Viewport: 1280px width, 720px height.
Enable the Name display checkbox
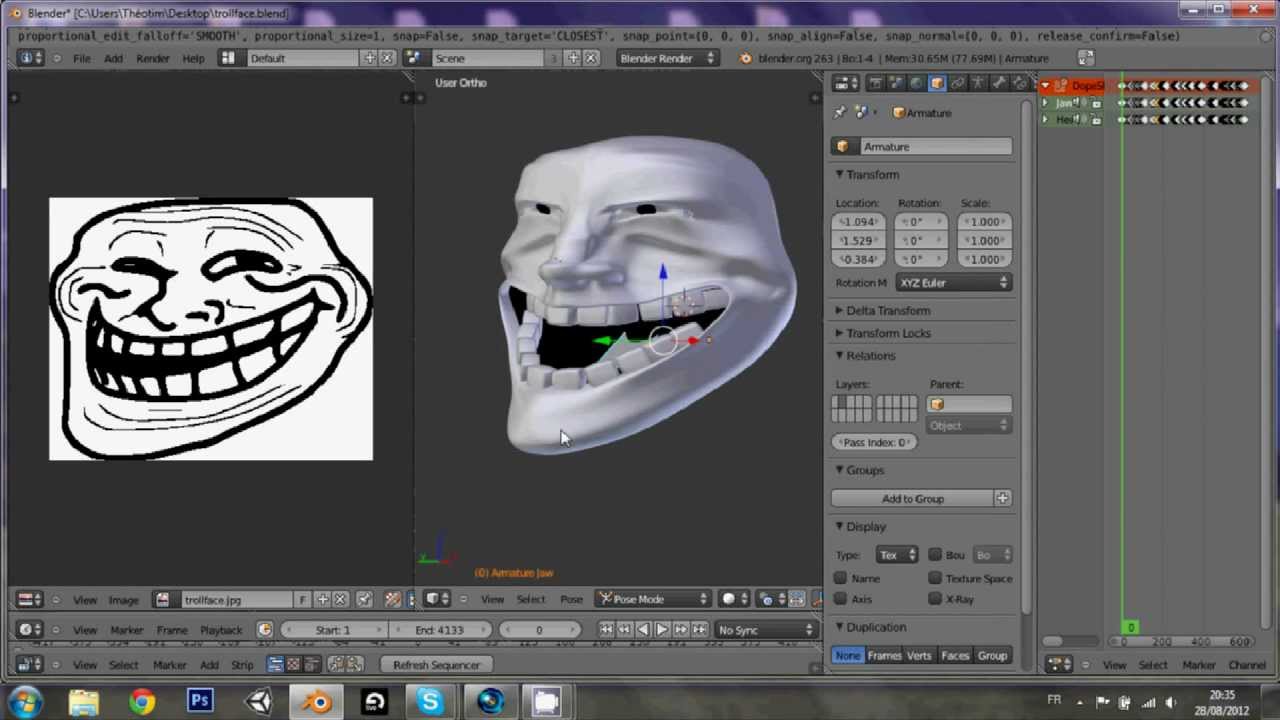[x=841, y=578]
